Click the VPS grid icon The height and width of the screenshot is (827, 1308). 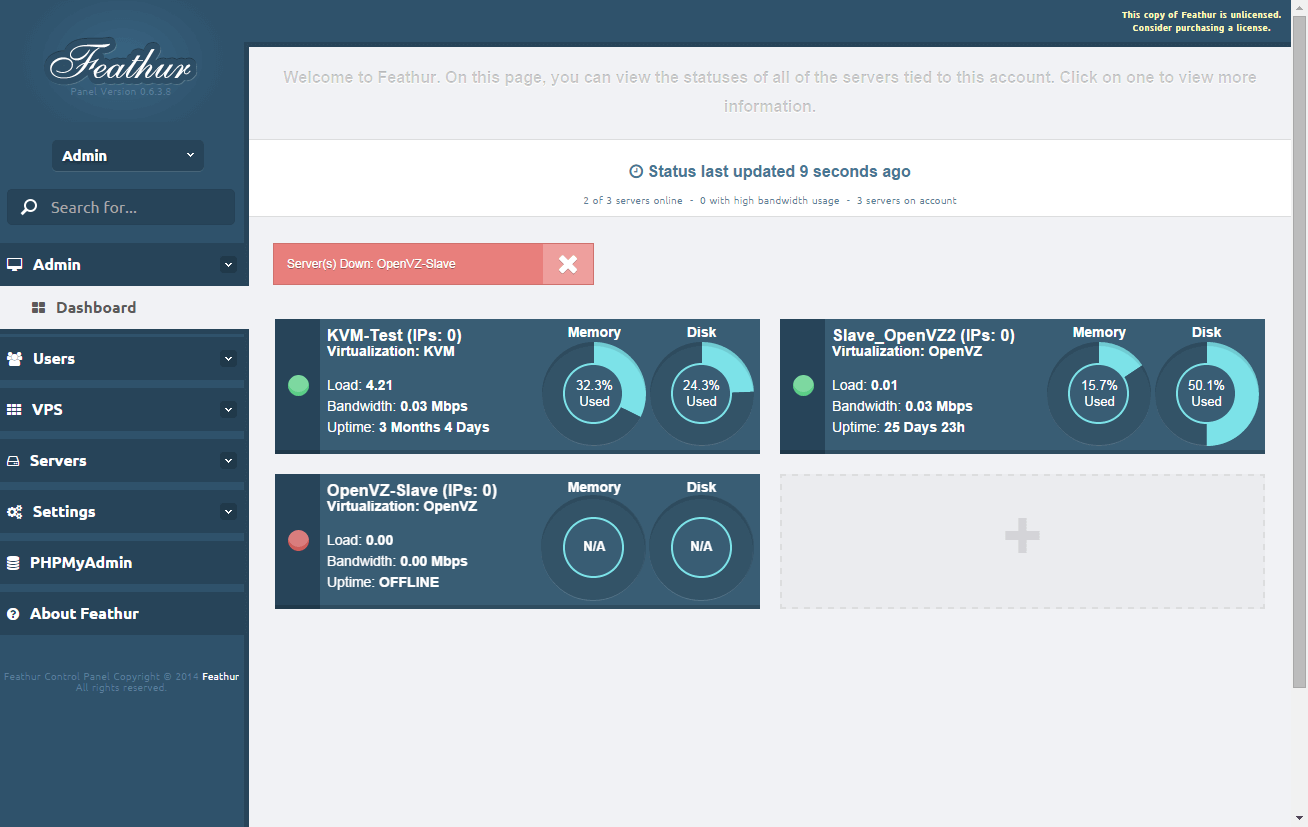point(14,409)
